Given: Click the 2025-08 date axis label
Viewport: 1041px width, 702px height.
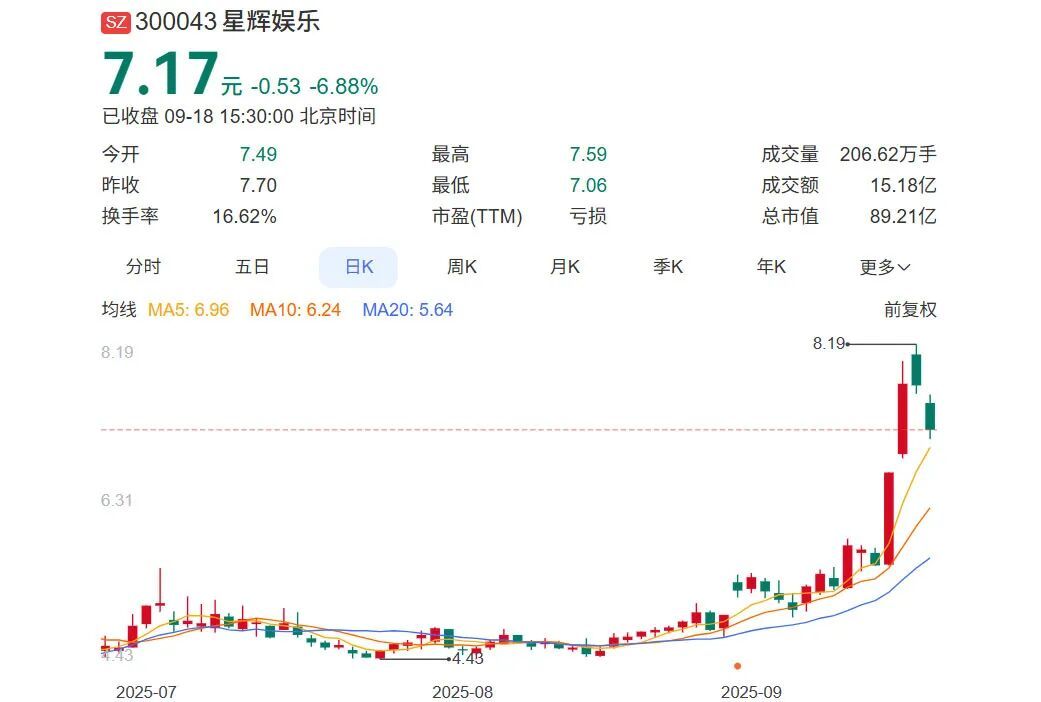Looking at the screenshot, I should tap(463, 691).
